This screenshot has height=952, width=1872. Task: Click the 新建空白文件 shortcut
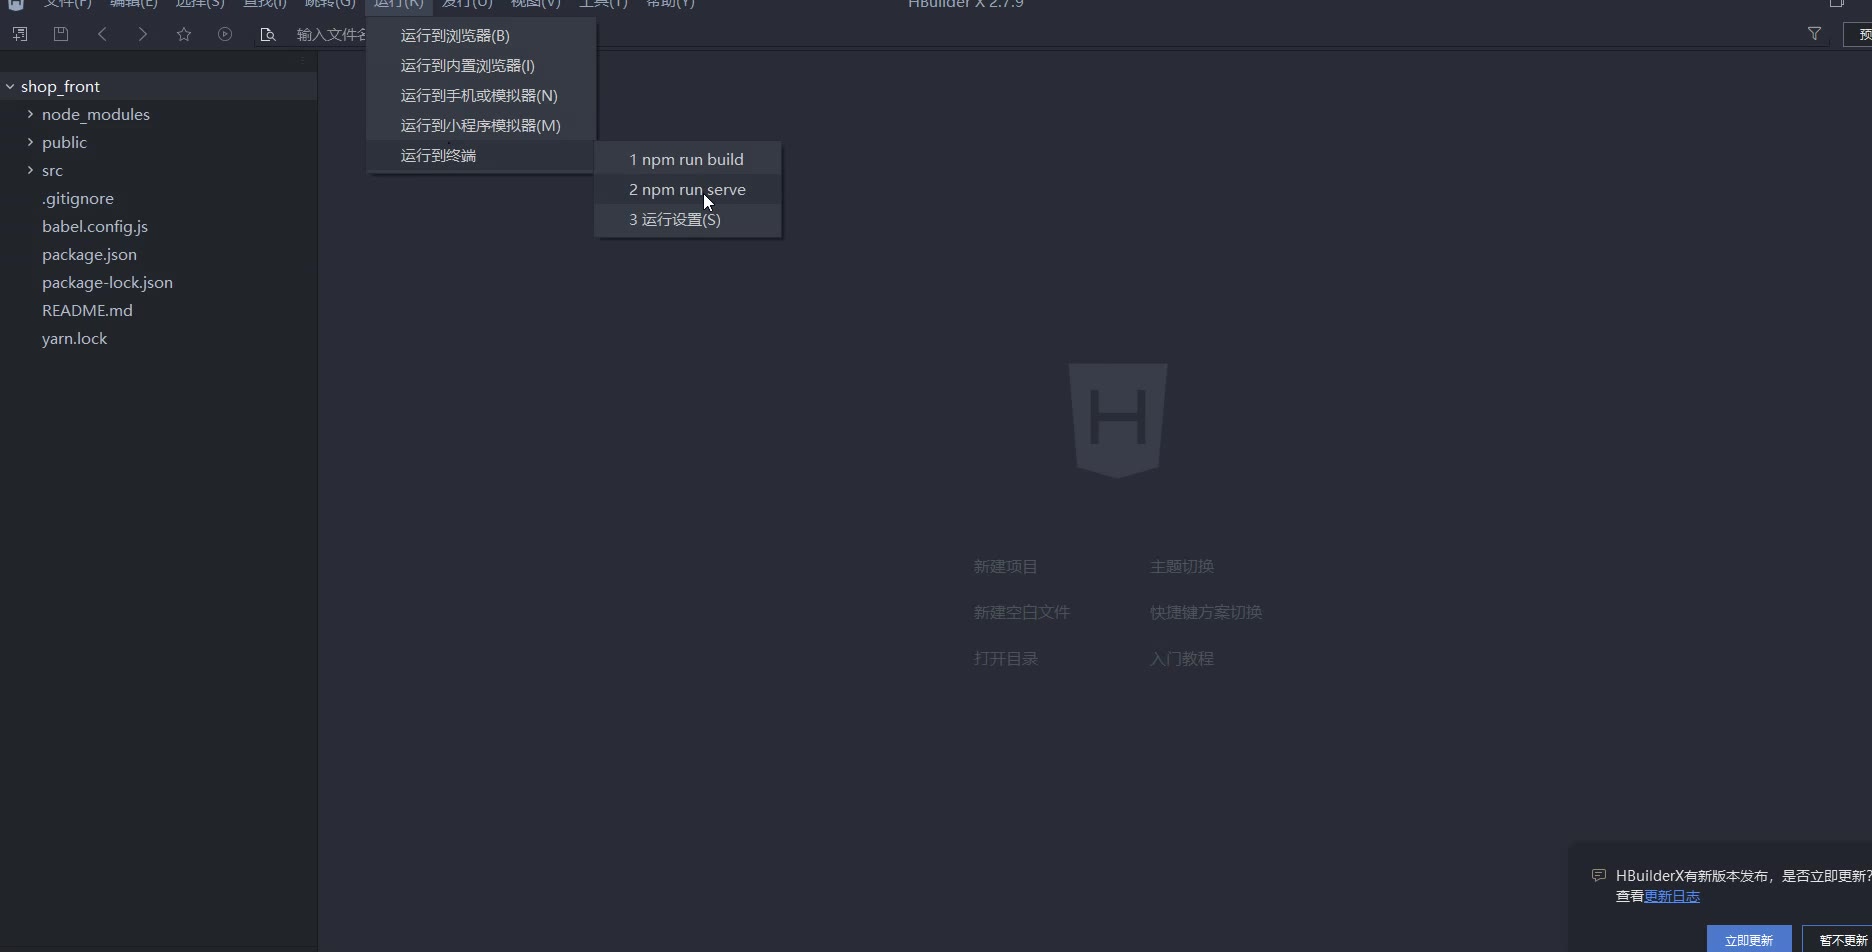(1022, 612)
